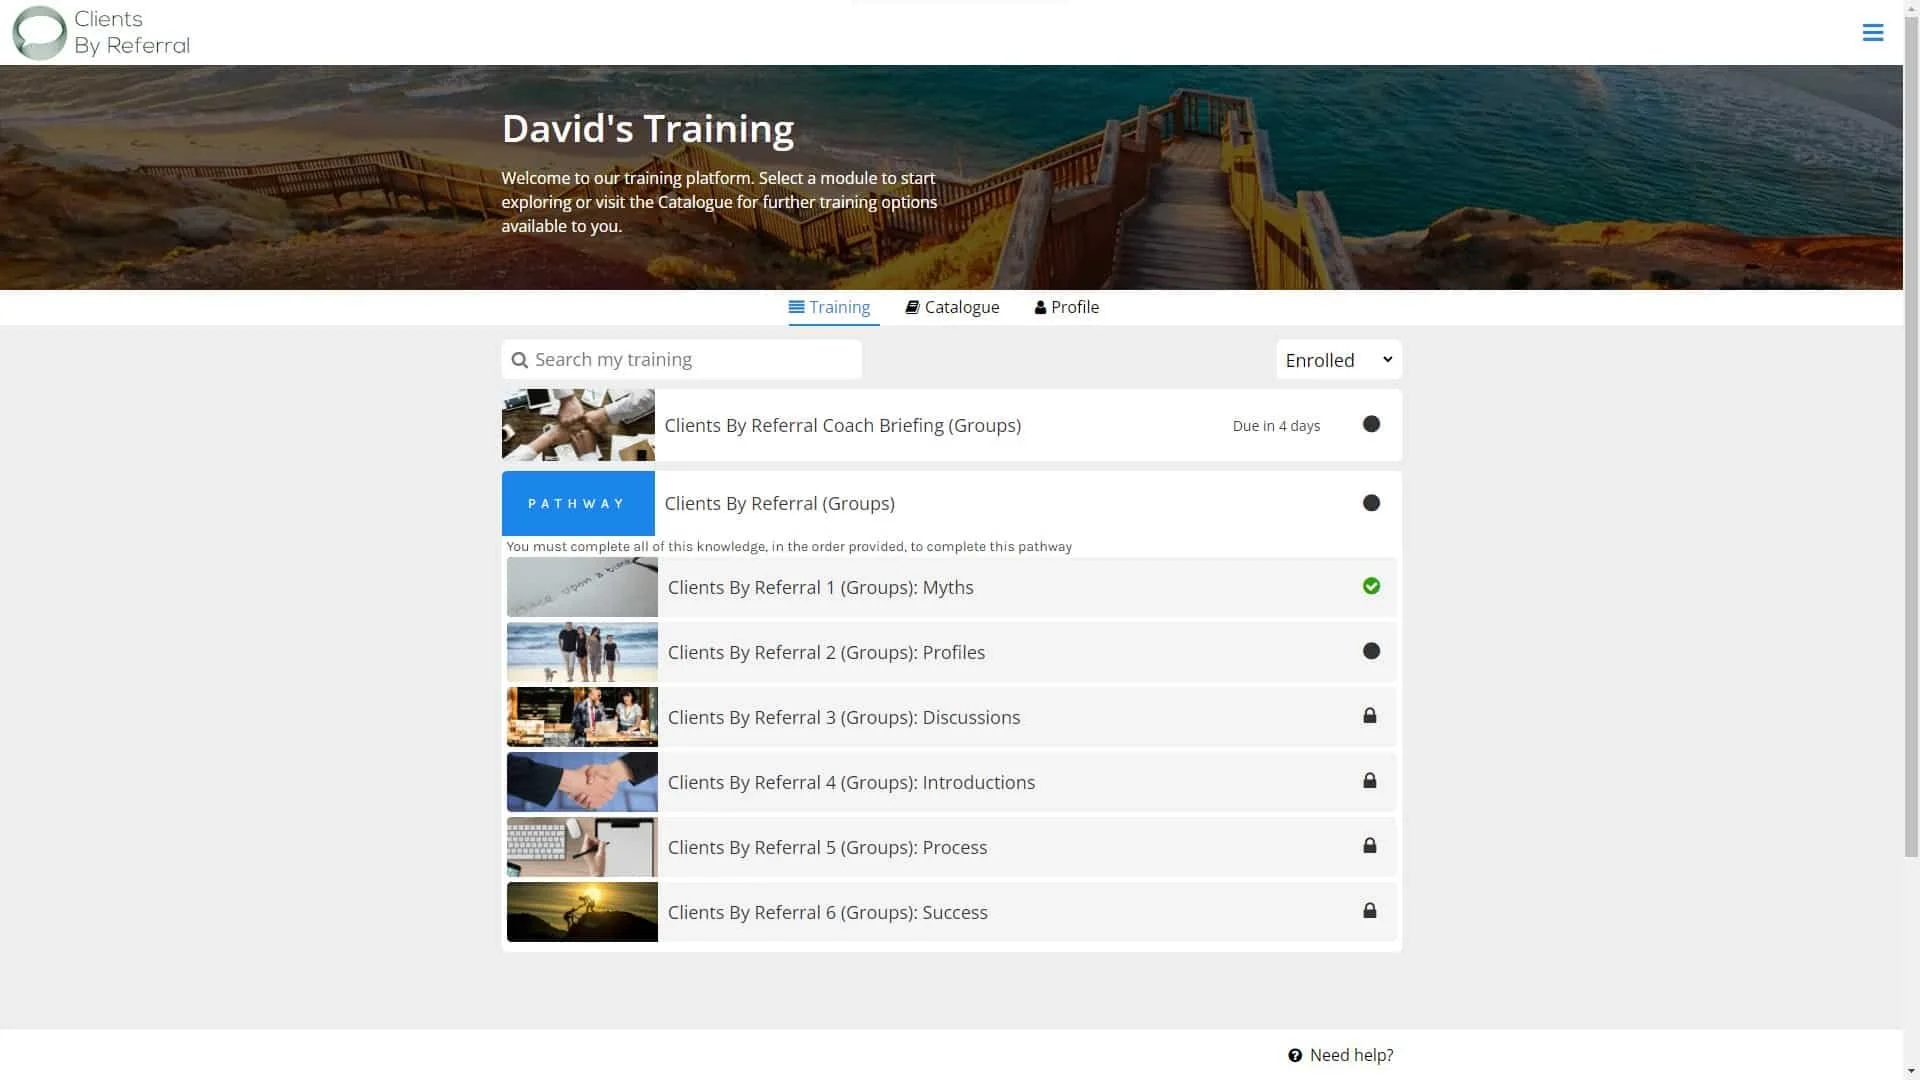The image size is (1920, 1080).
Task: Open the Profile tab
Action: [x=1066, y=307]
